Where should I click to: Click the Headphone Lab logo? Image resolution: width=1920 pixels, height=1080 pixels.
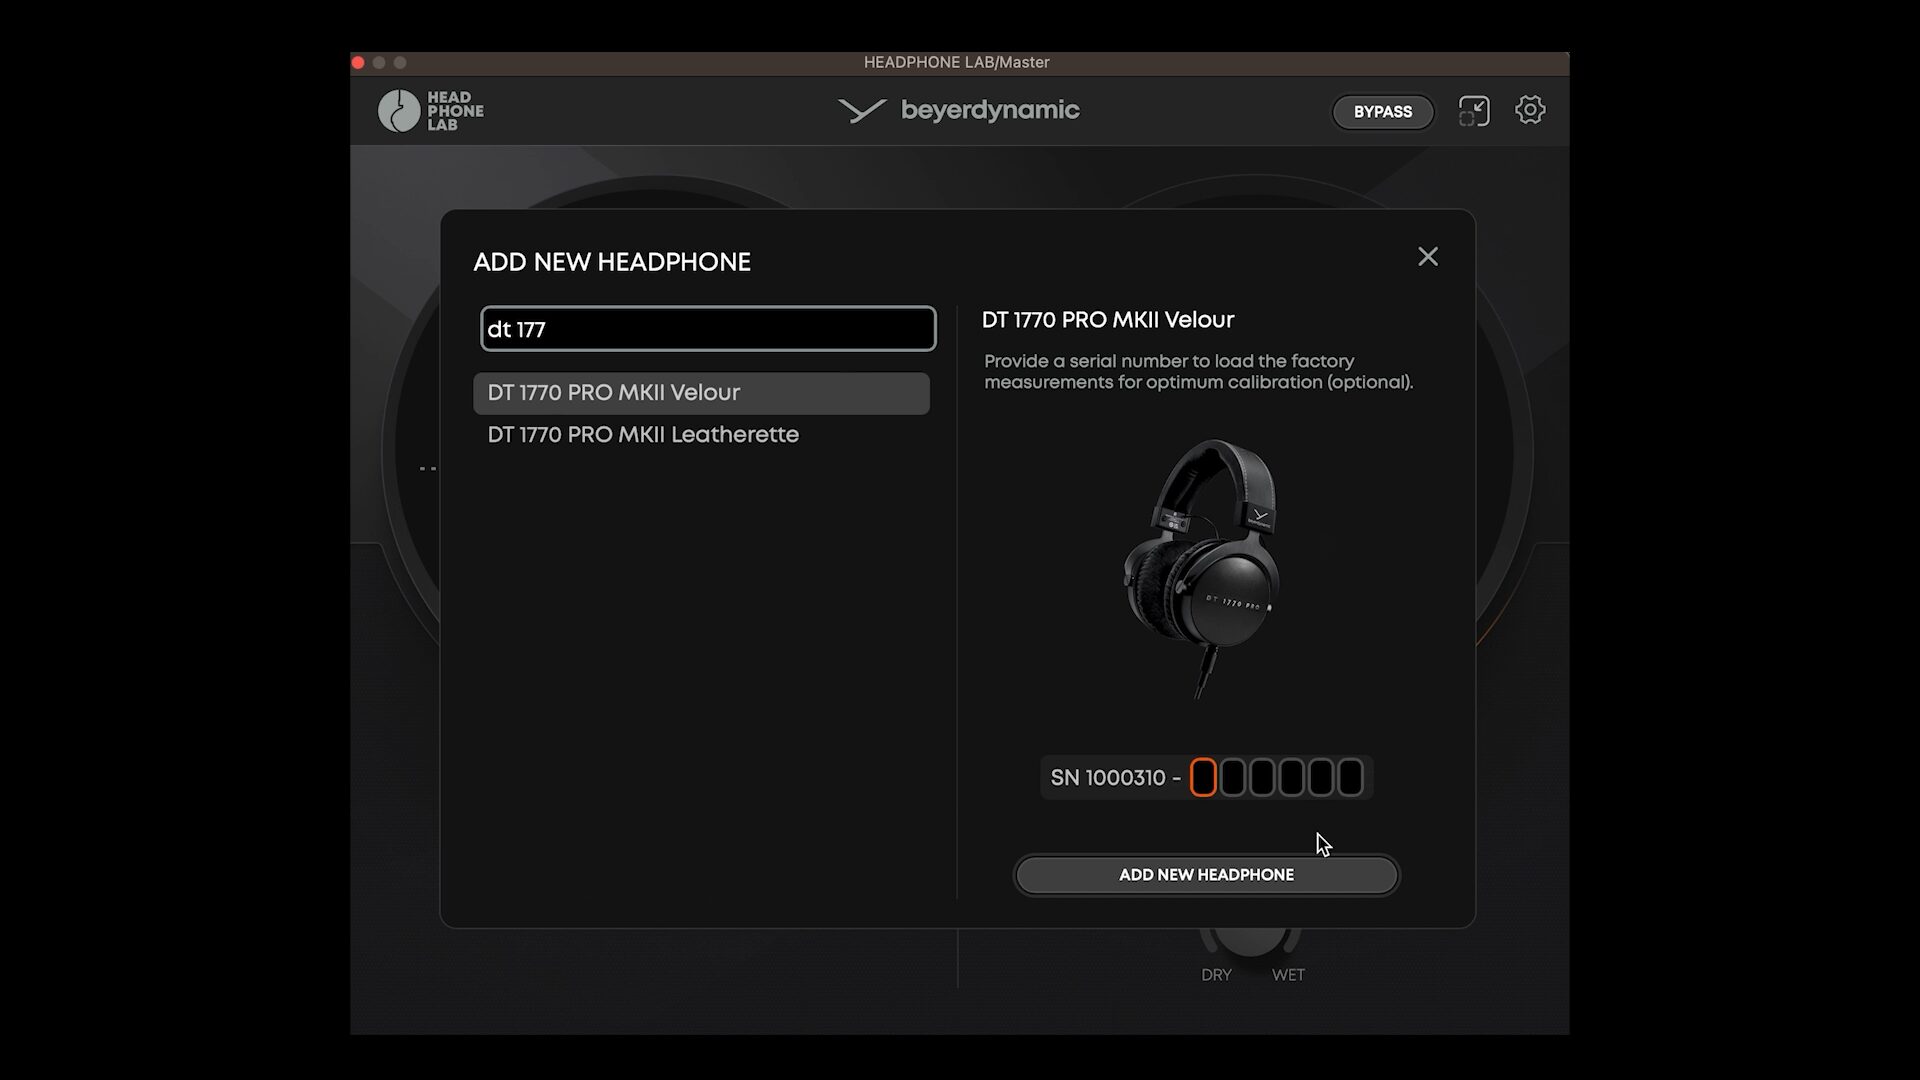[431, 111]
